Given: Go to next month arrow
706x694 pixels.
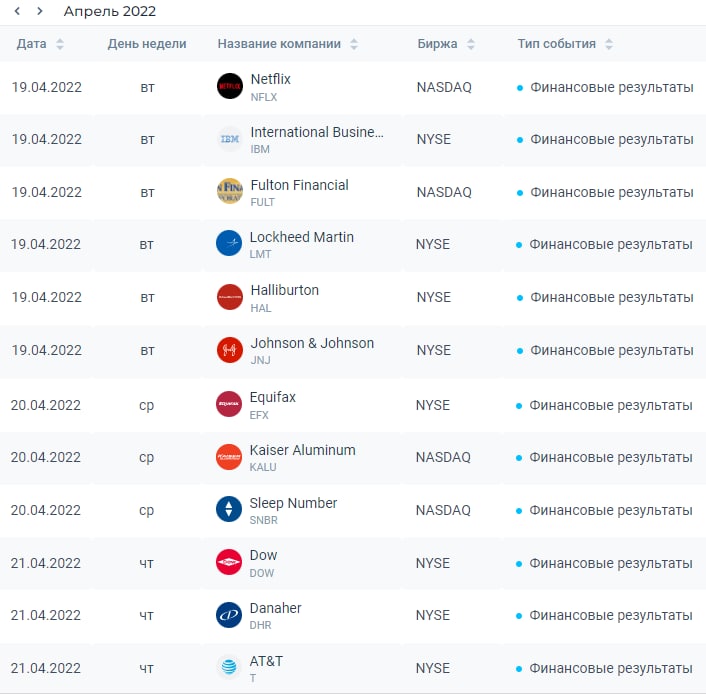Looking at the screenshot, I should coord(40,11).
